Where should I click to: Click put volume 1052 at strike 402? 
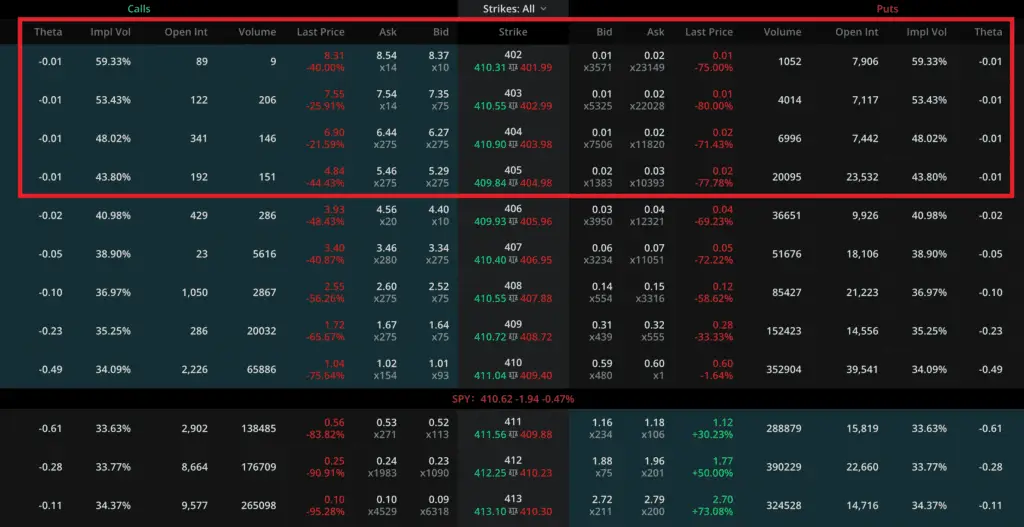789,61
